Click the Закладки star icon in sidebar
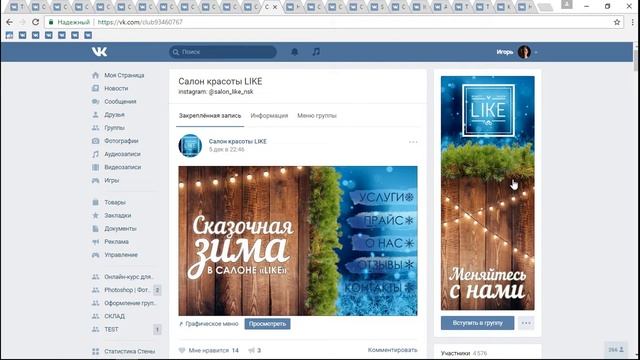640x360 pixels. [96, 215]
